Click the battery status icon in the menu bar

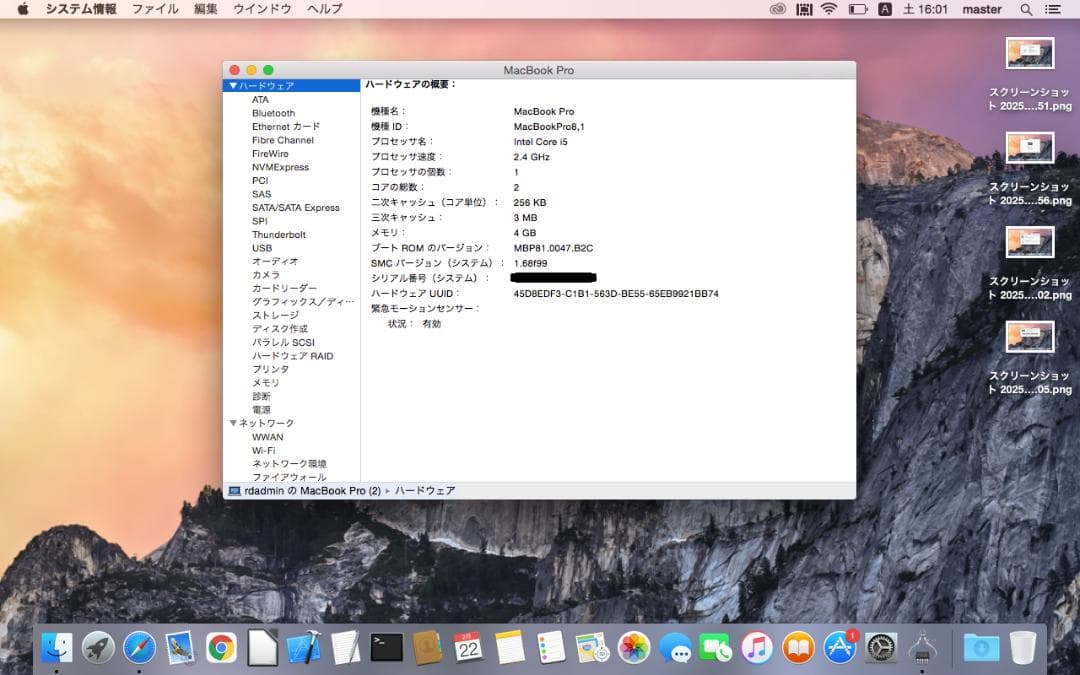[x=856, y=10]
